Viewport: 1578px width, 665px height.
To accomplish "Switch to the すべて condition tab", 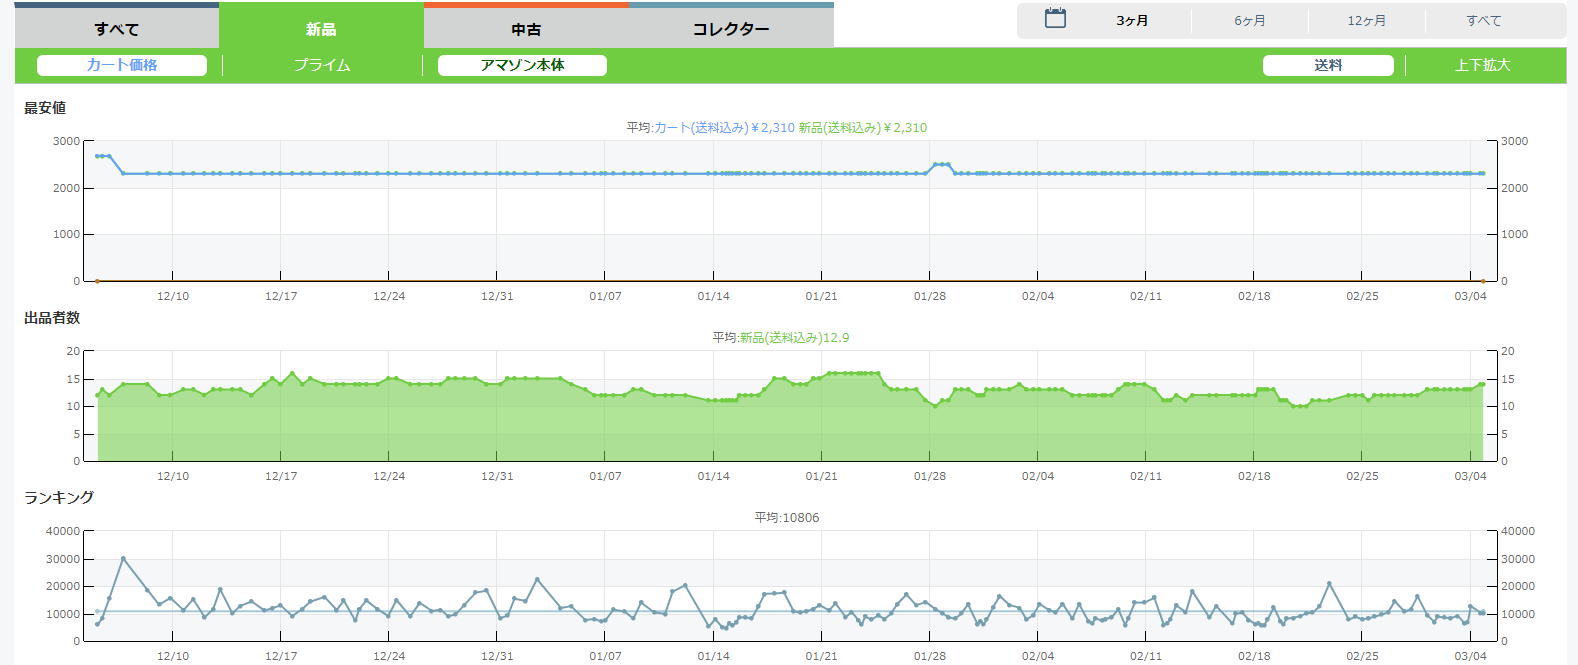I will tap(117, 29).
